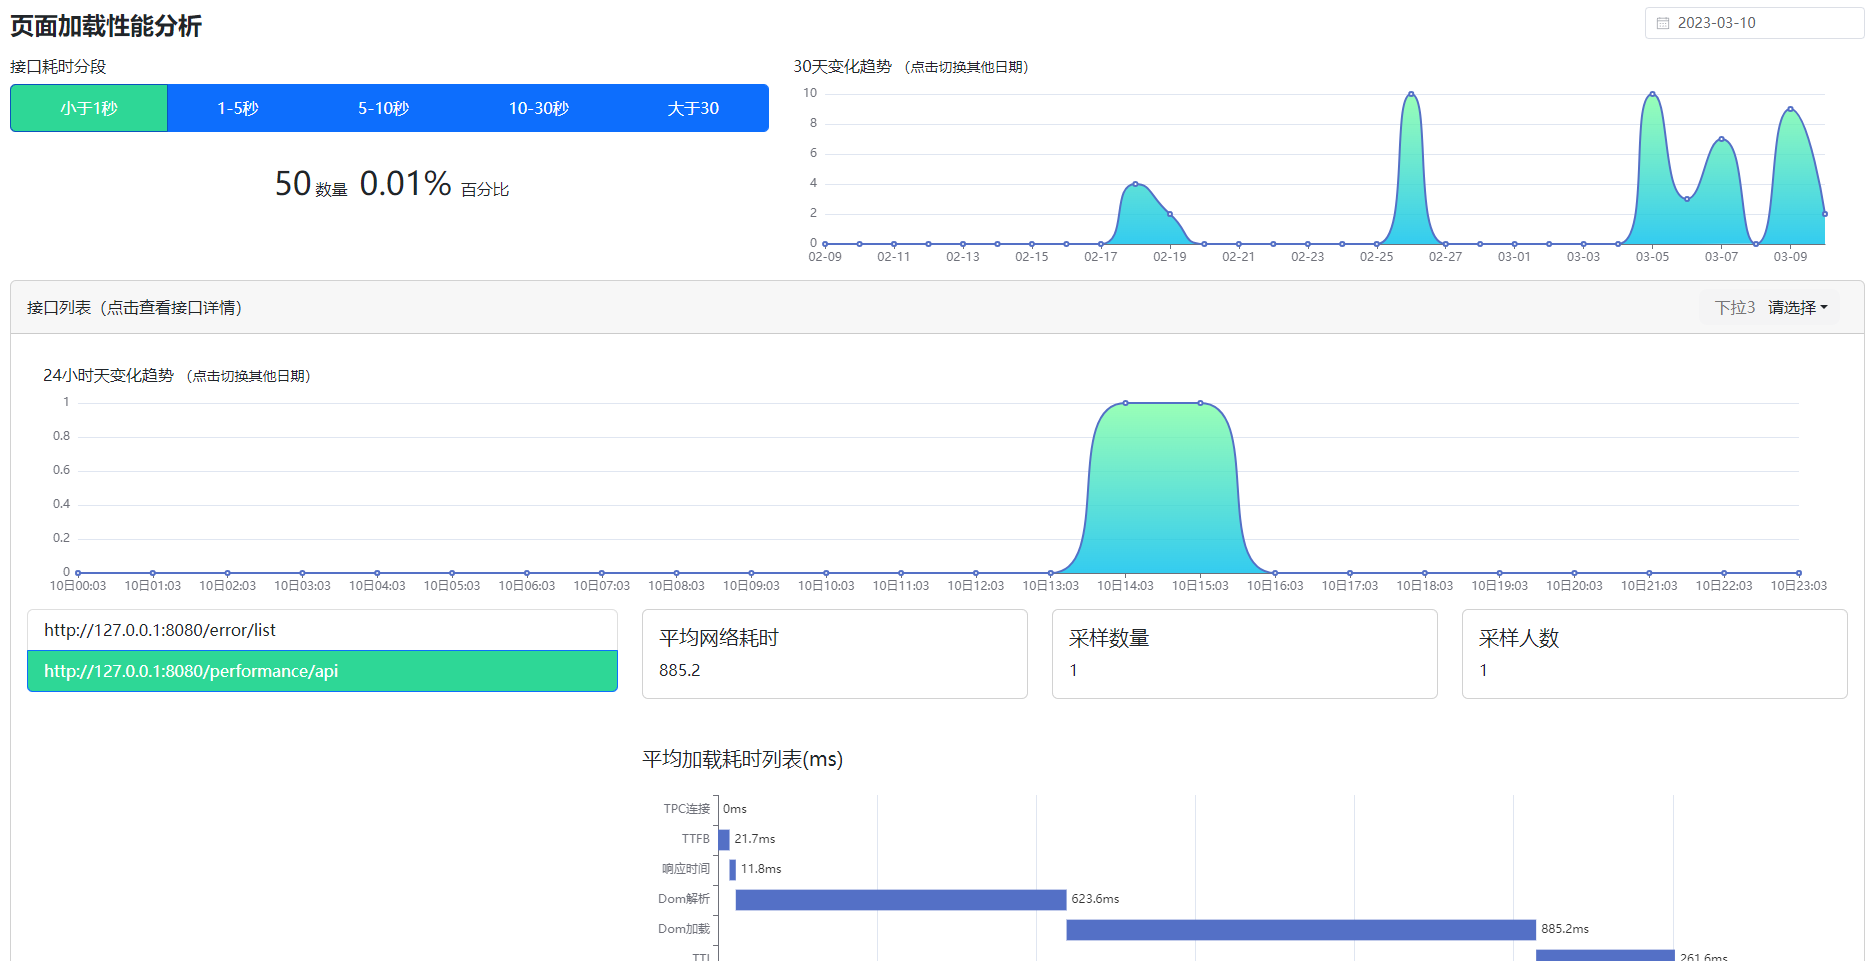1875x961 pixels.
Task: Click the TTFB 21.7ms bar
Action: coord(724,839)
